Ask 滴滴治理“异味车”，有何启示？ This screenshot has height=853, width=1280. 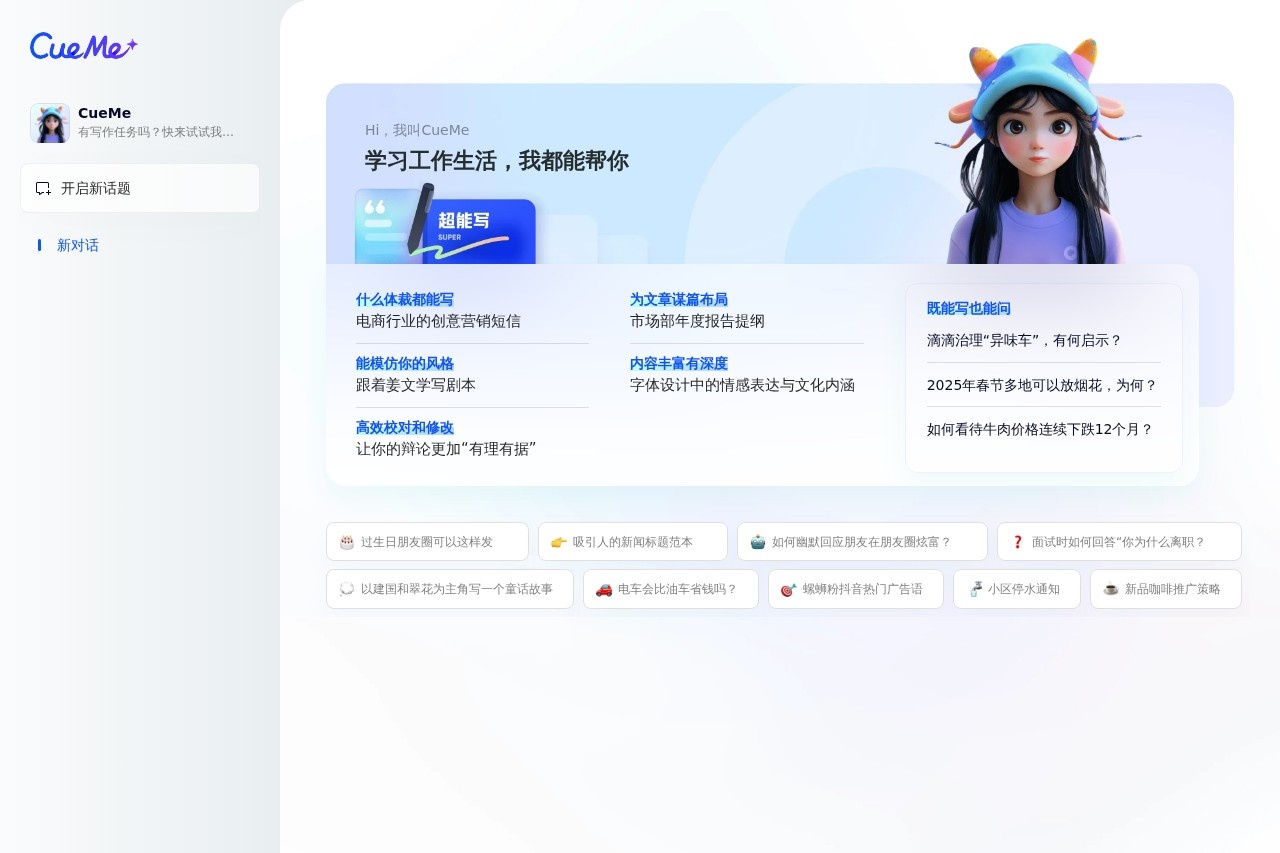1025,340
